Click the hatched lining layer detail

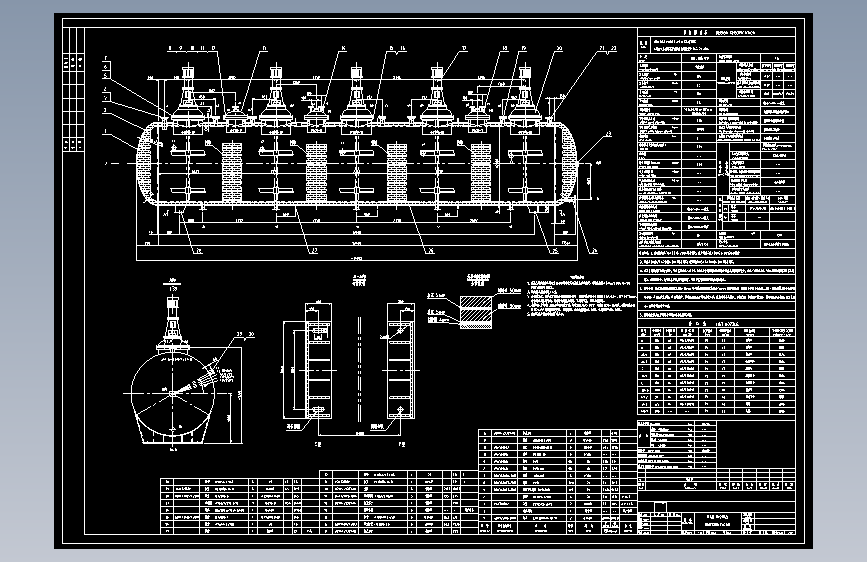tap(476, 312)
